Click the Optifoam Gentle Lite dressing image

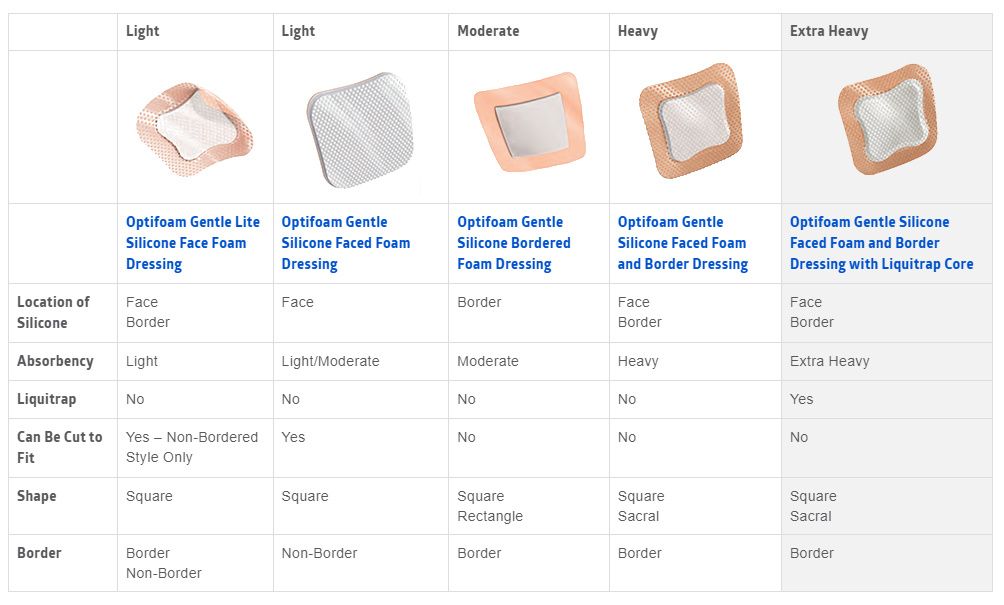pyautogui.click(x=195, y=127)
